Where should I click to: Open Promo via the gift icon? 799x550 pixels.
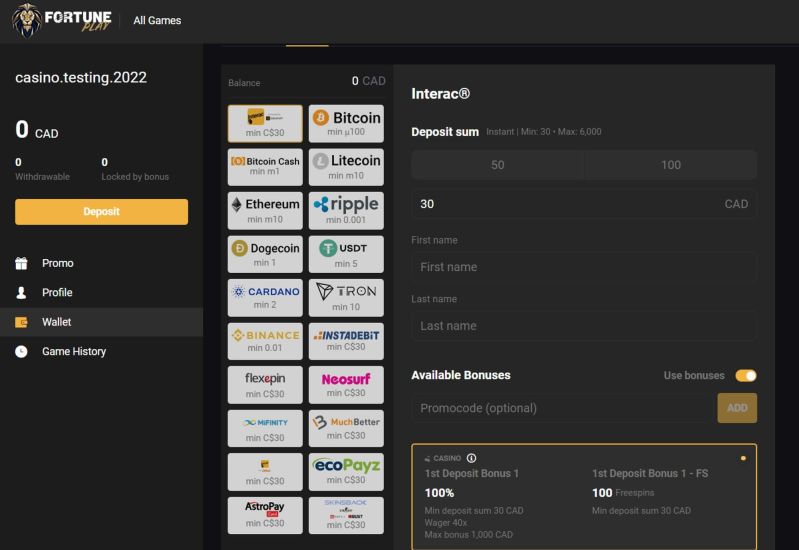[21, 263]
